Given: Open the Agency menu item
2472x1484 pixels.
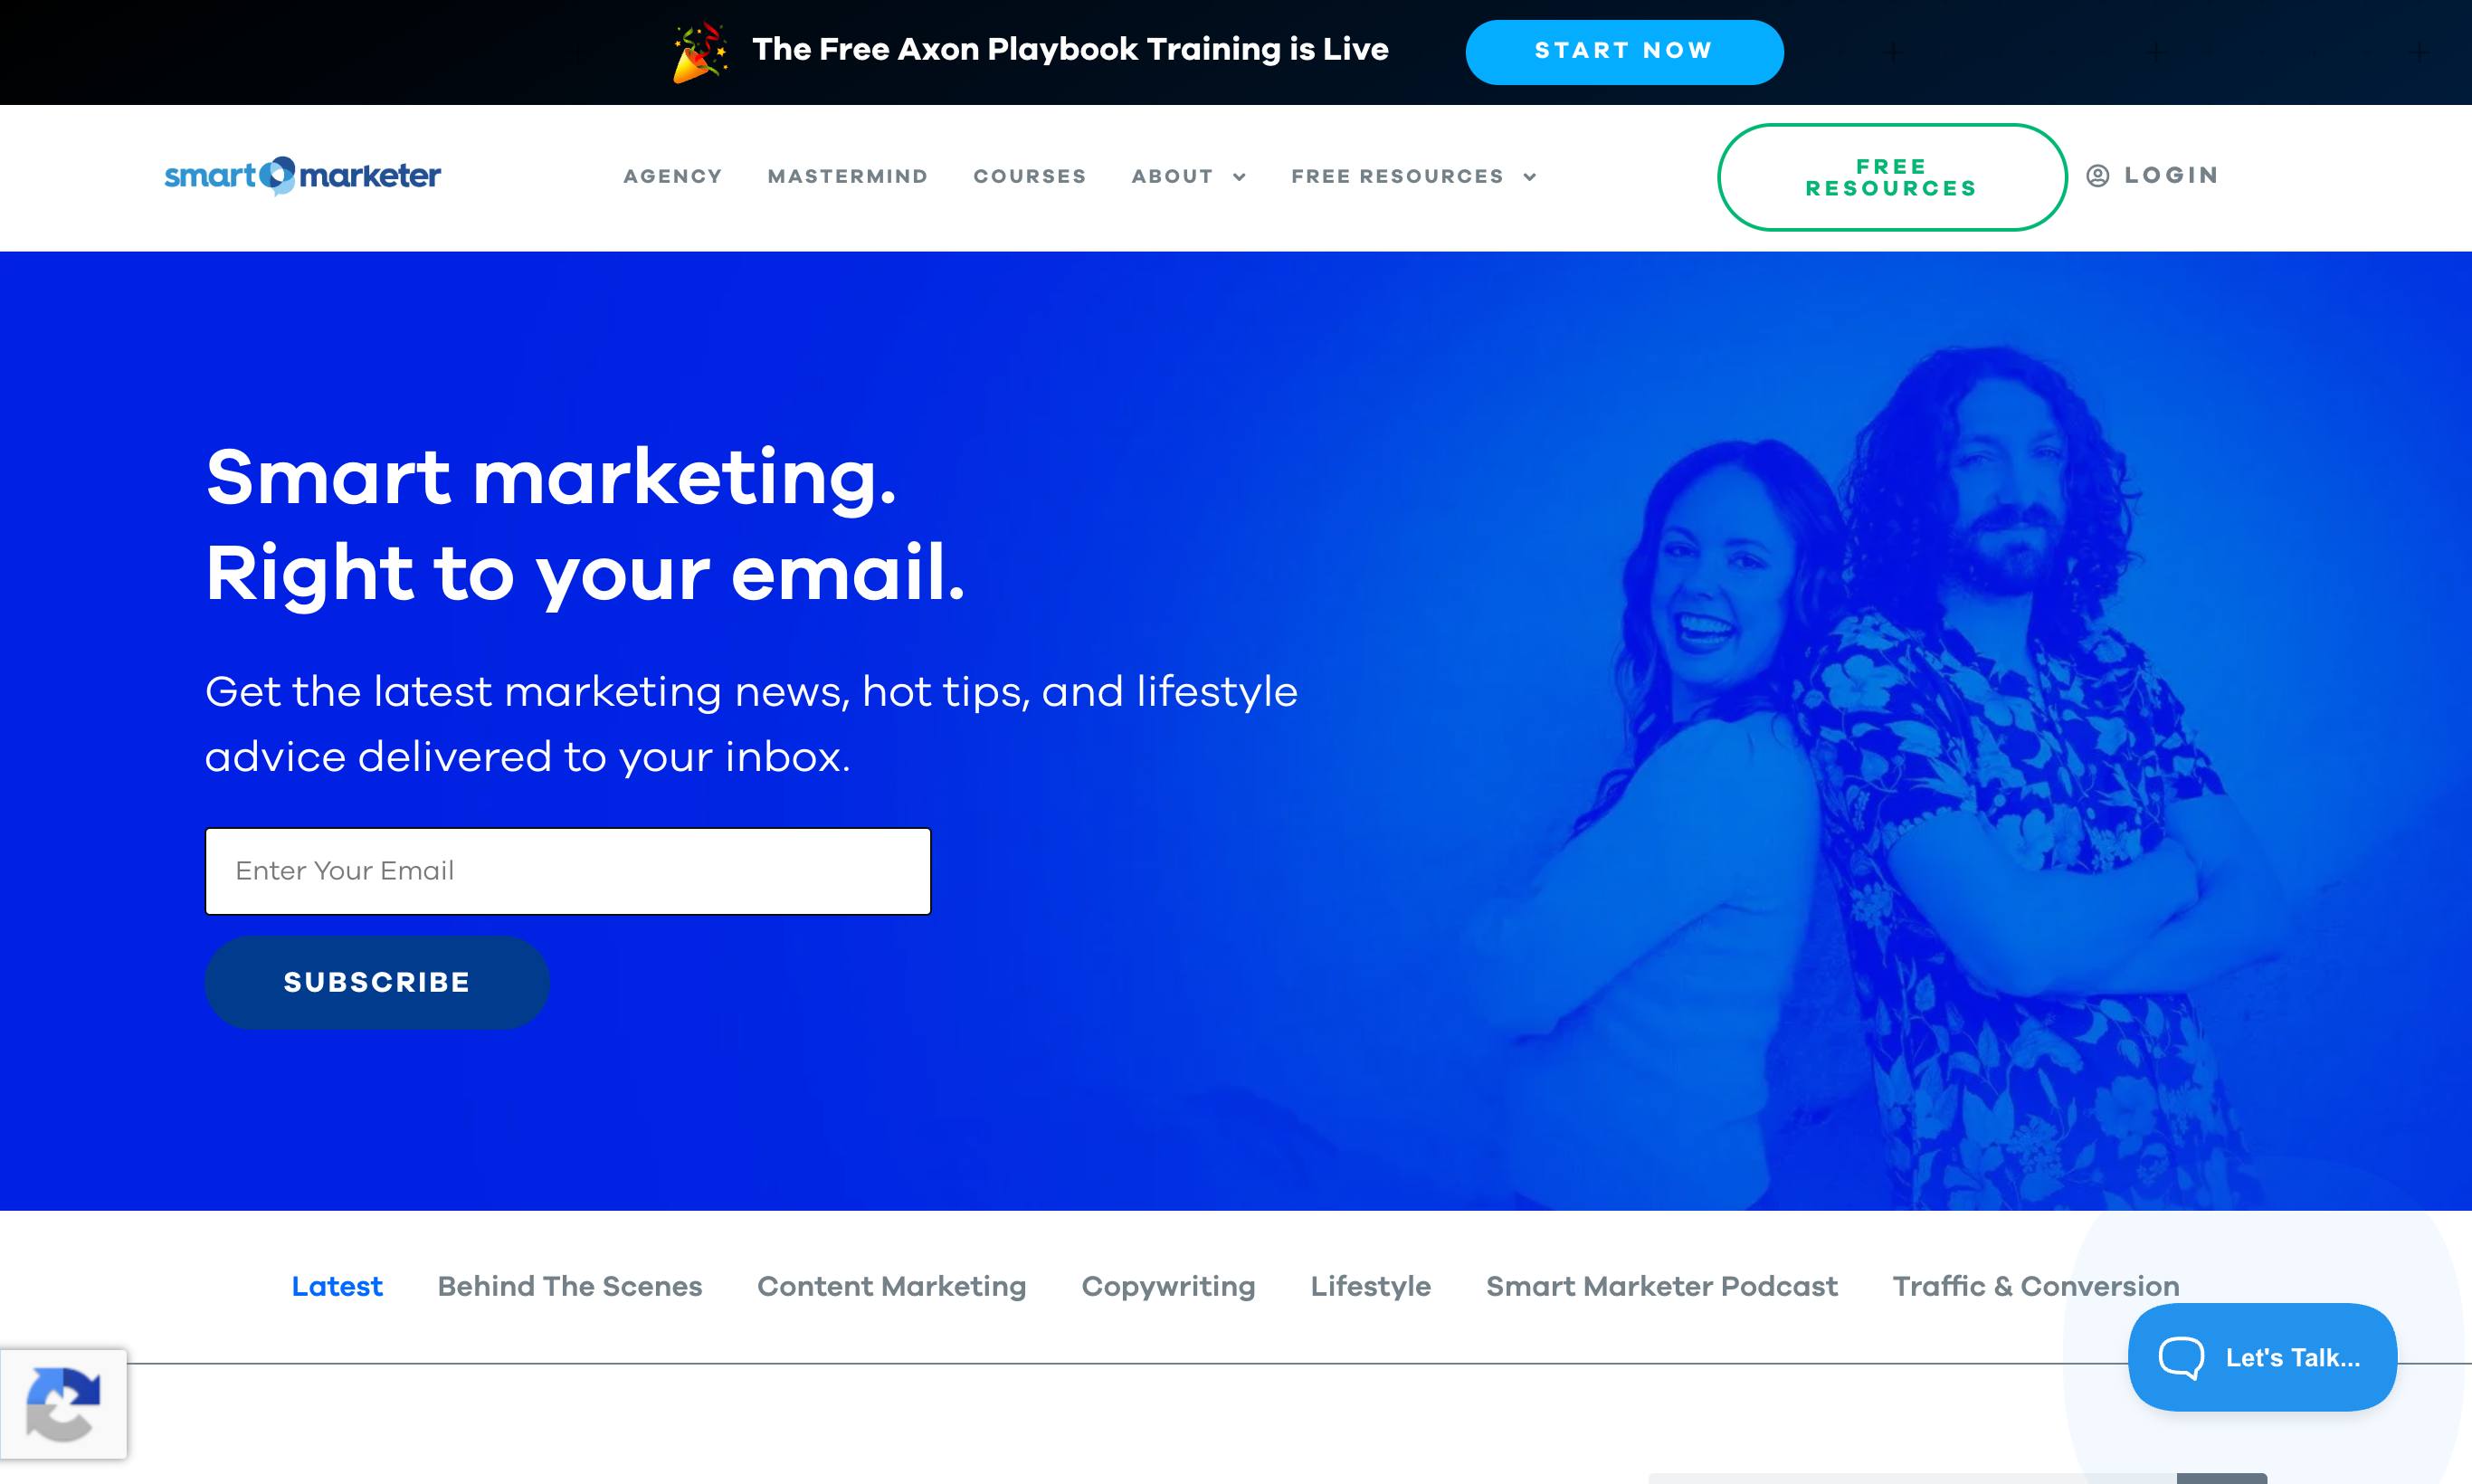Looking at the screenshot, I should pyautogui.click(x=672, y=176).
